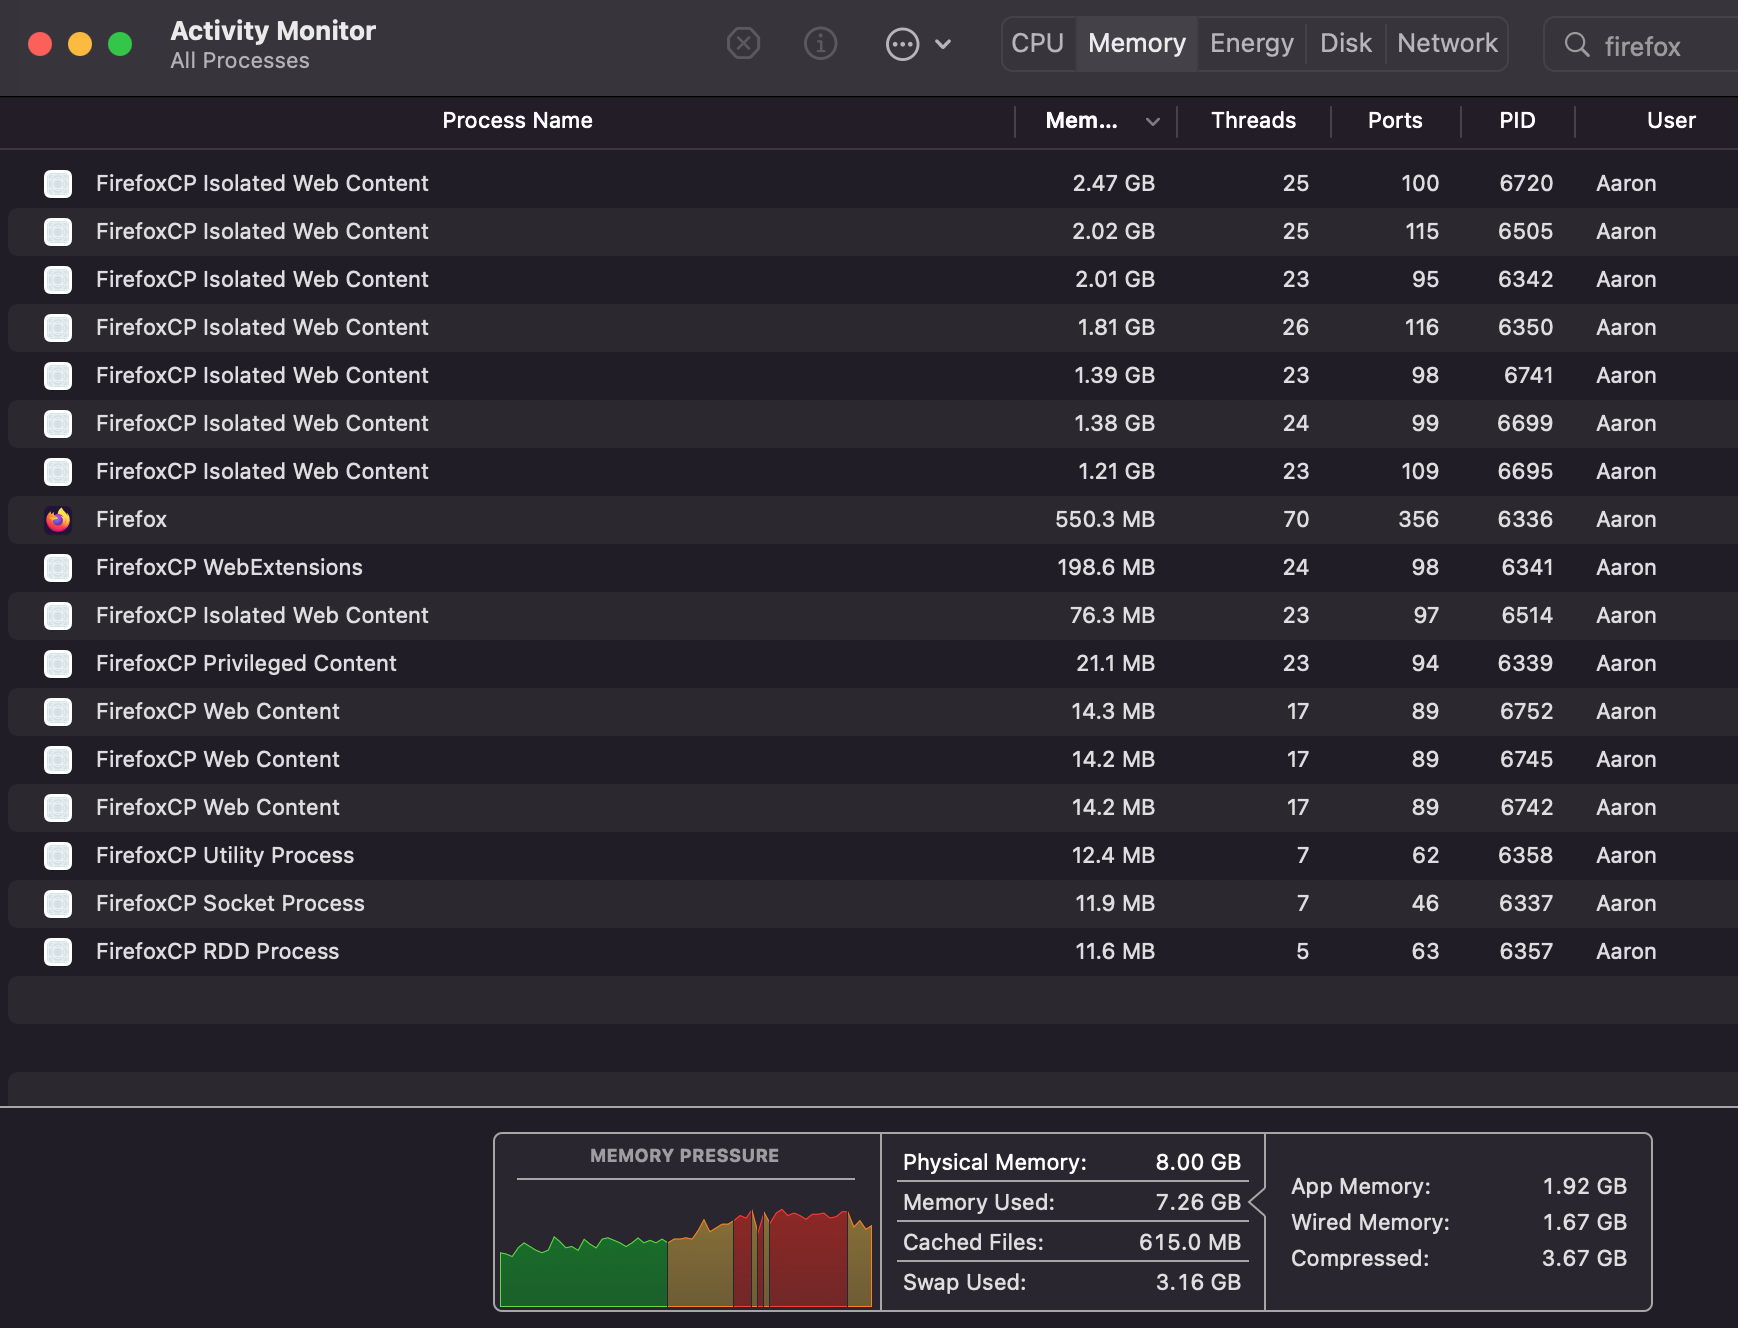Click the FirefoxCP WebExtensions process icon

(x=58, y=567)
